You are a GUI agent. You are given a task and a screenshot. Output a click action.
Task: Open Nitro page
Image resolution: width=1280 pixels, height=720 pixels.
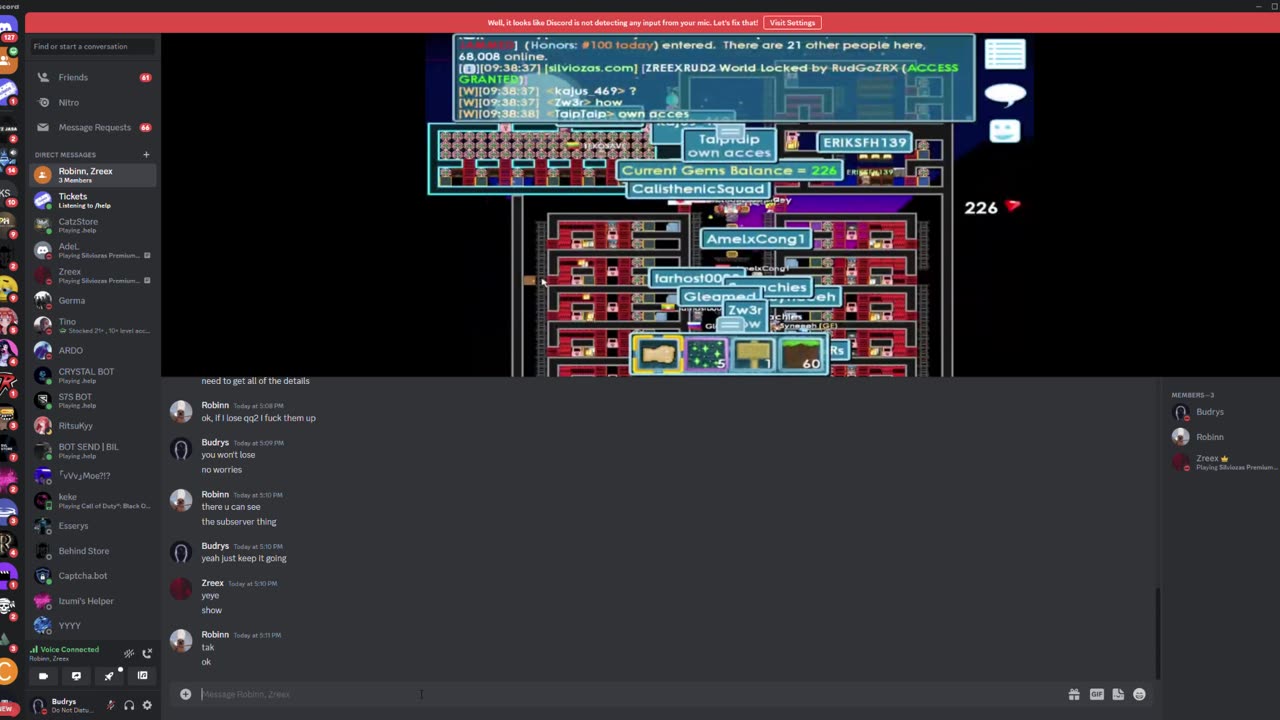(x=93, y=102)
